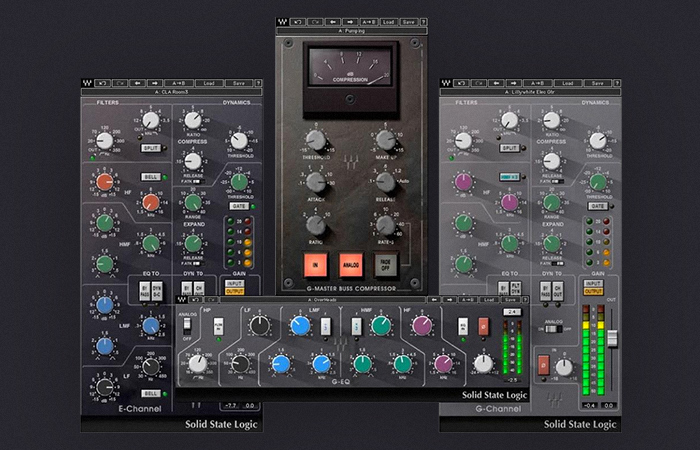Toggle ANALOG button on Buss Compressor
Screen dimensions: 700x450
[x=350, y=265]
